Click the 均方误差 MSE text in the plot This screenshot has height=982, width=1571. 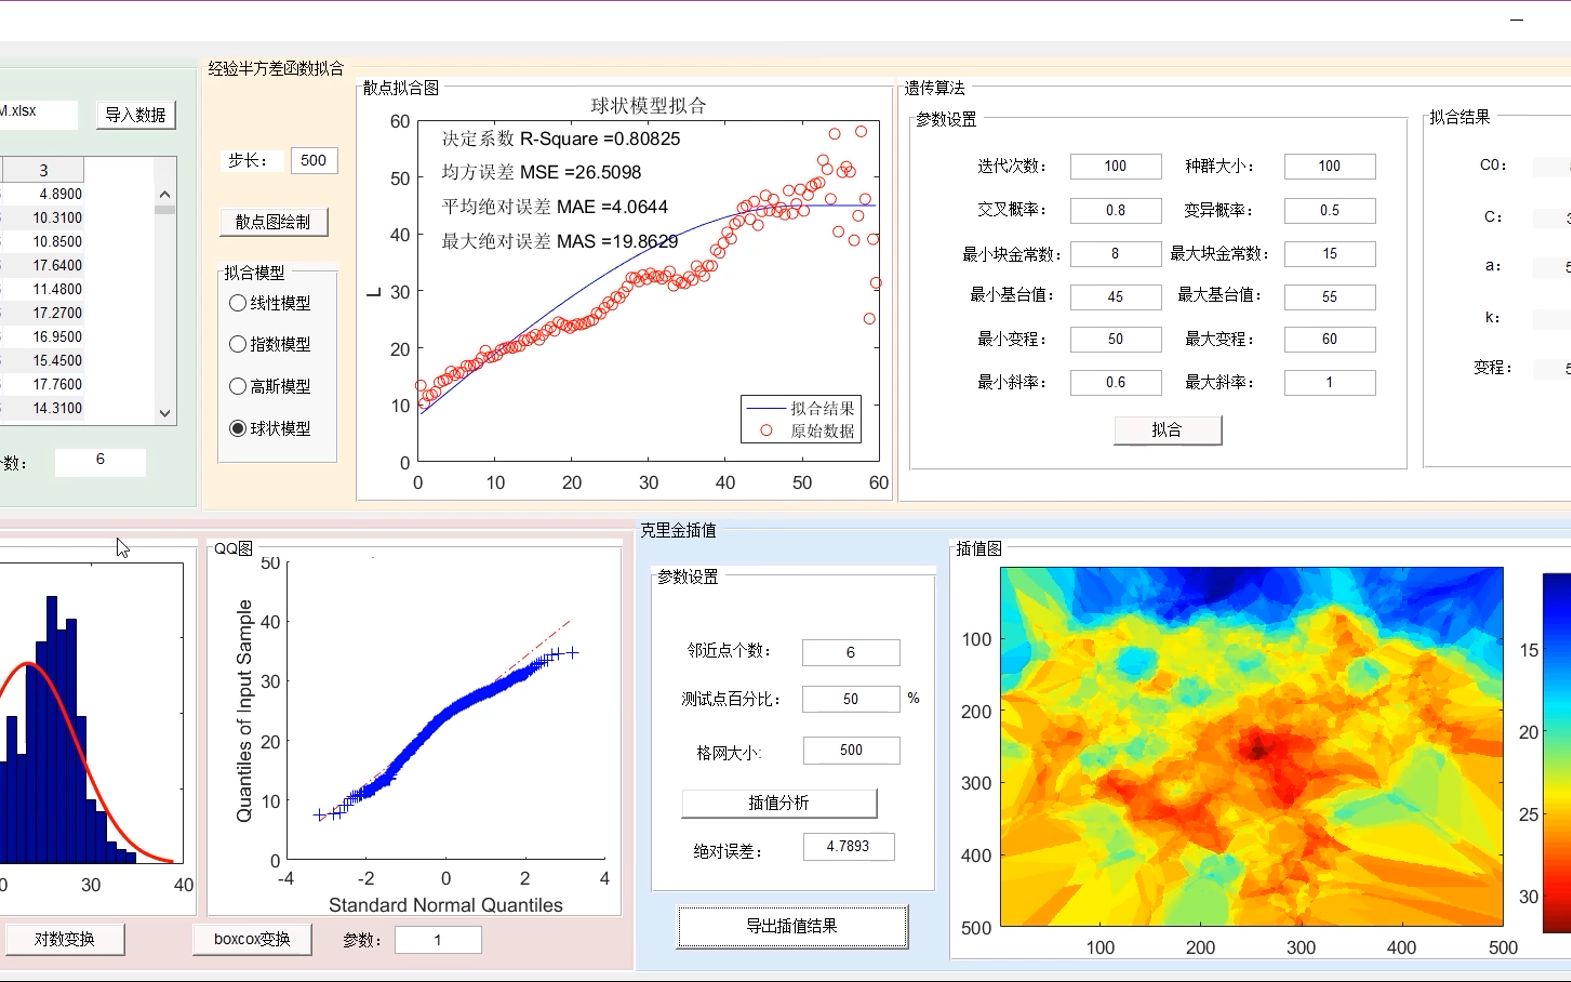[541, 172]
